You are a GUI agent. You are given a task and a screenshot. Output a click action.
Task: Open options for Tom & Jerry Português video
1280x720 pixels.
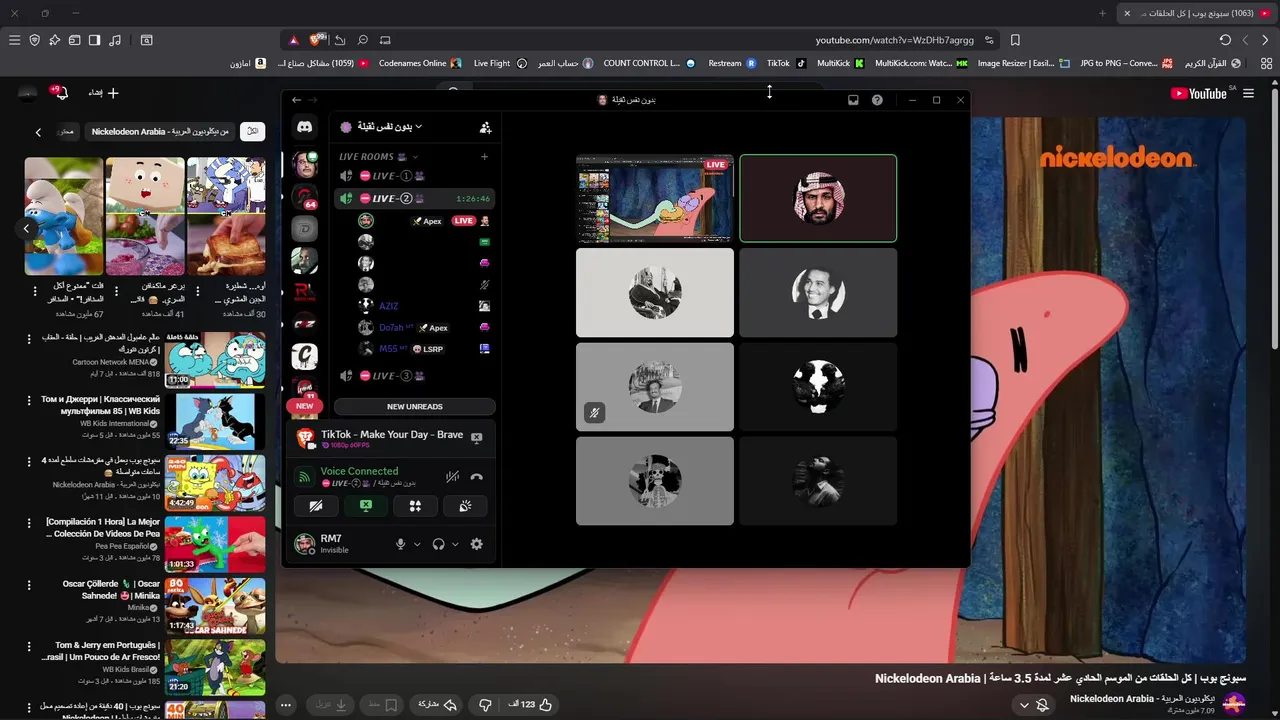pyautogui.click(x=30, y=647)
